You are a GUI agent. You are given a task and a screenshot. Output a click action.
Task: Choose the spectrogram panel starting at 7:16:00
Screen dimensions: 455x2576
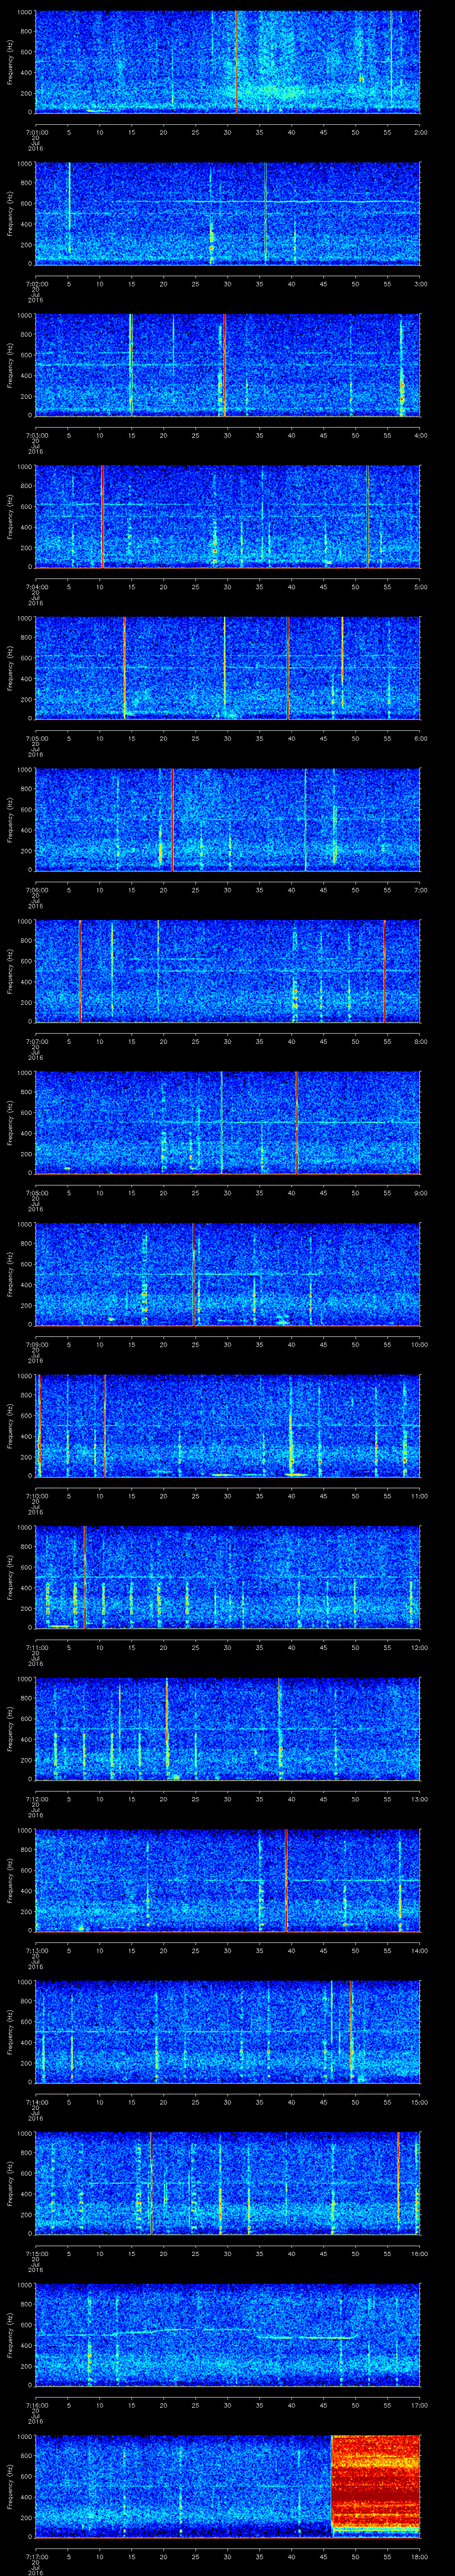[x=228, y=2334]
